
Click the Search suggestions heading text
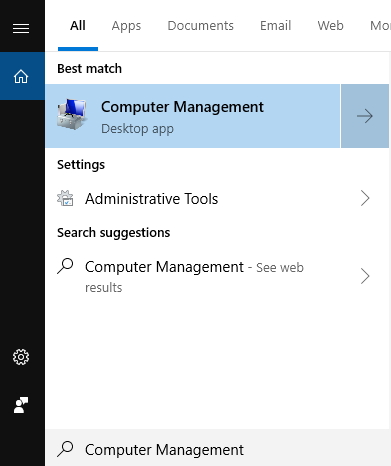[x=114, y=233]
